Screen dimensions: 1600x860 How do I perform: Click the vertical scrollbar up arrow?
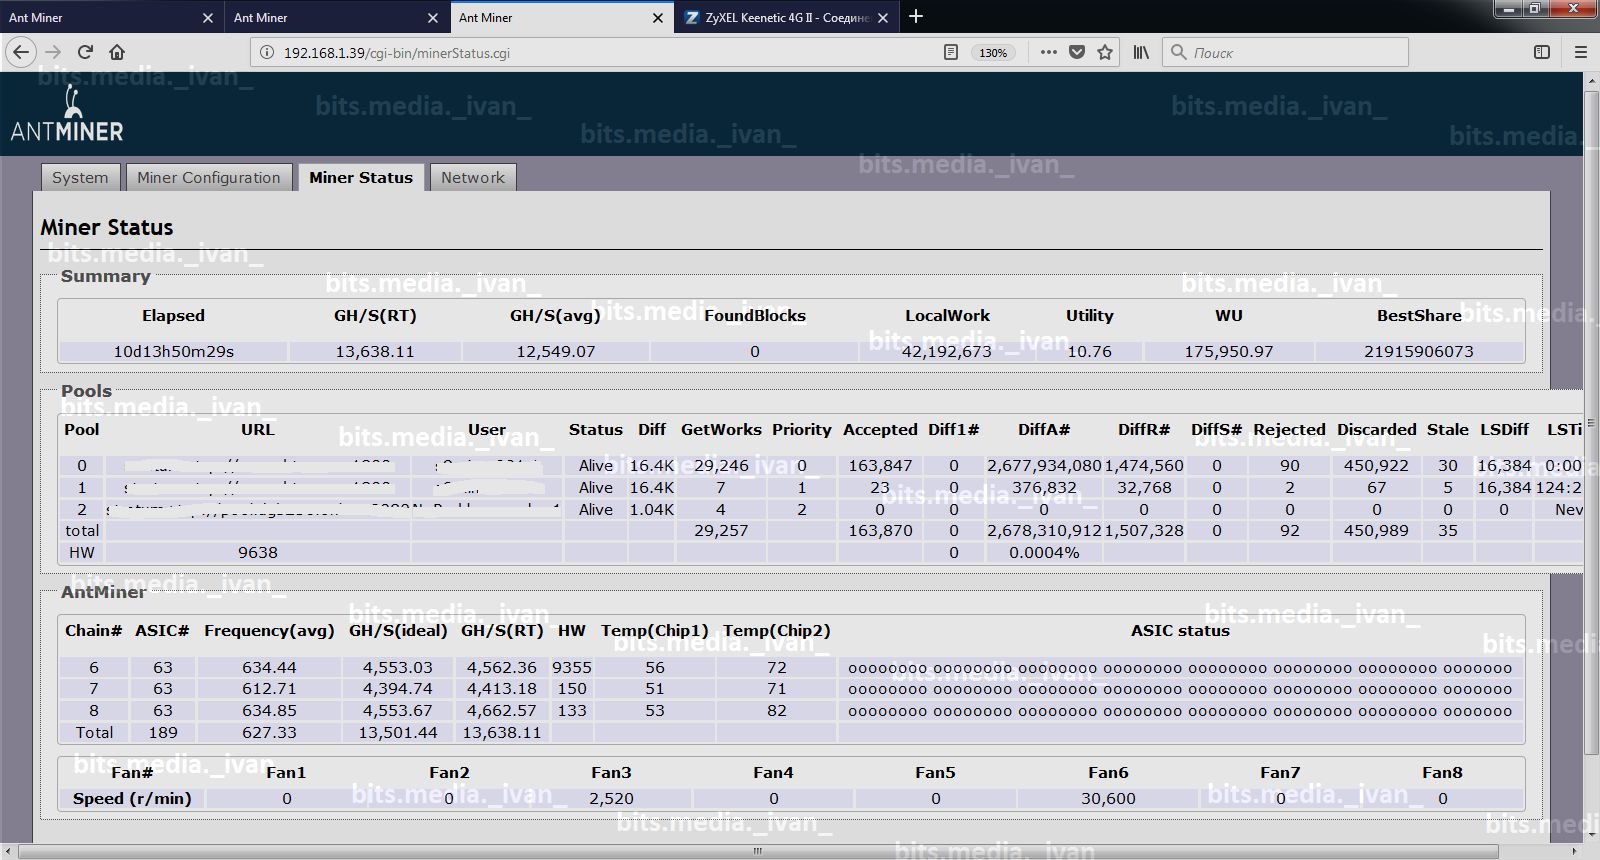(1591, 80)
